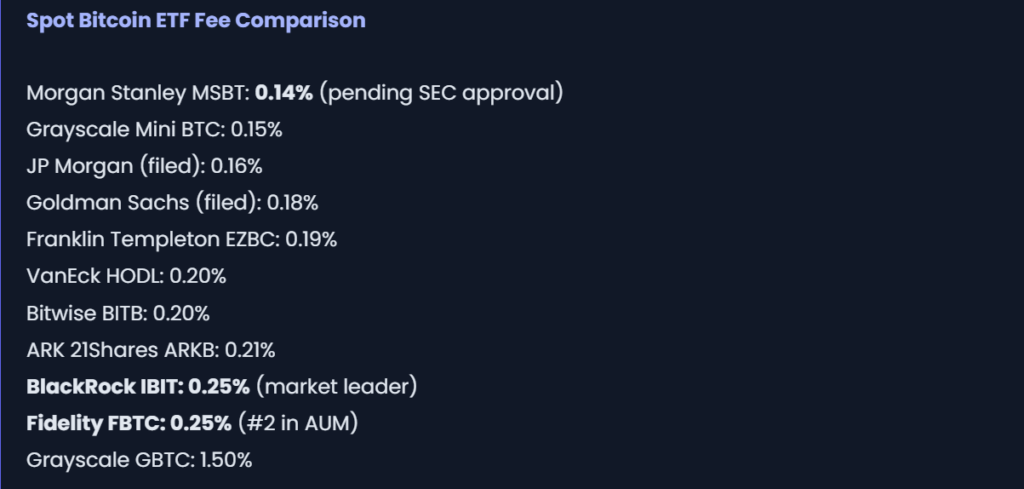The image size is (1024, 489).
Task: Select the Grayscale GBTC label
Action: [x=112, y=460]
